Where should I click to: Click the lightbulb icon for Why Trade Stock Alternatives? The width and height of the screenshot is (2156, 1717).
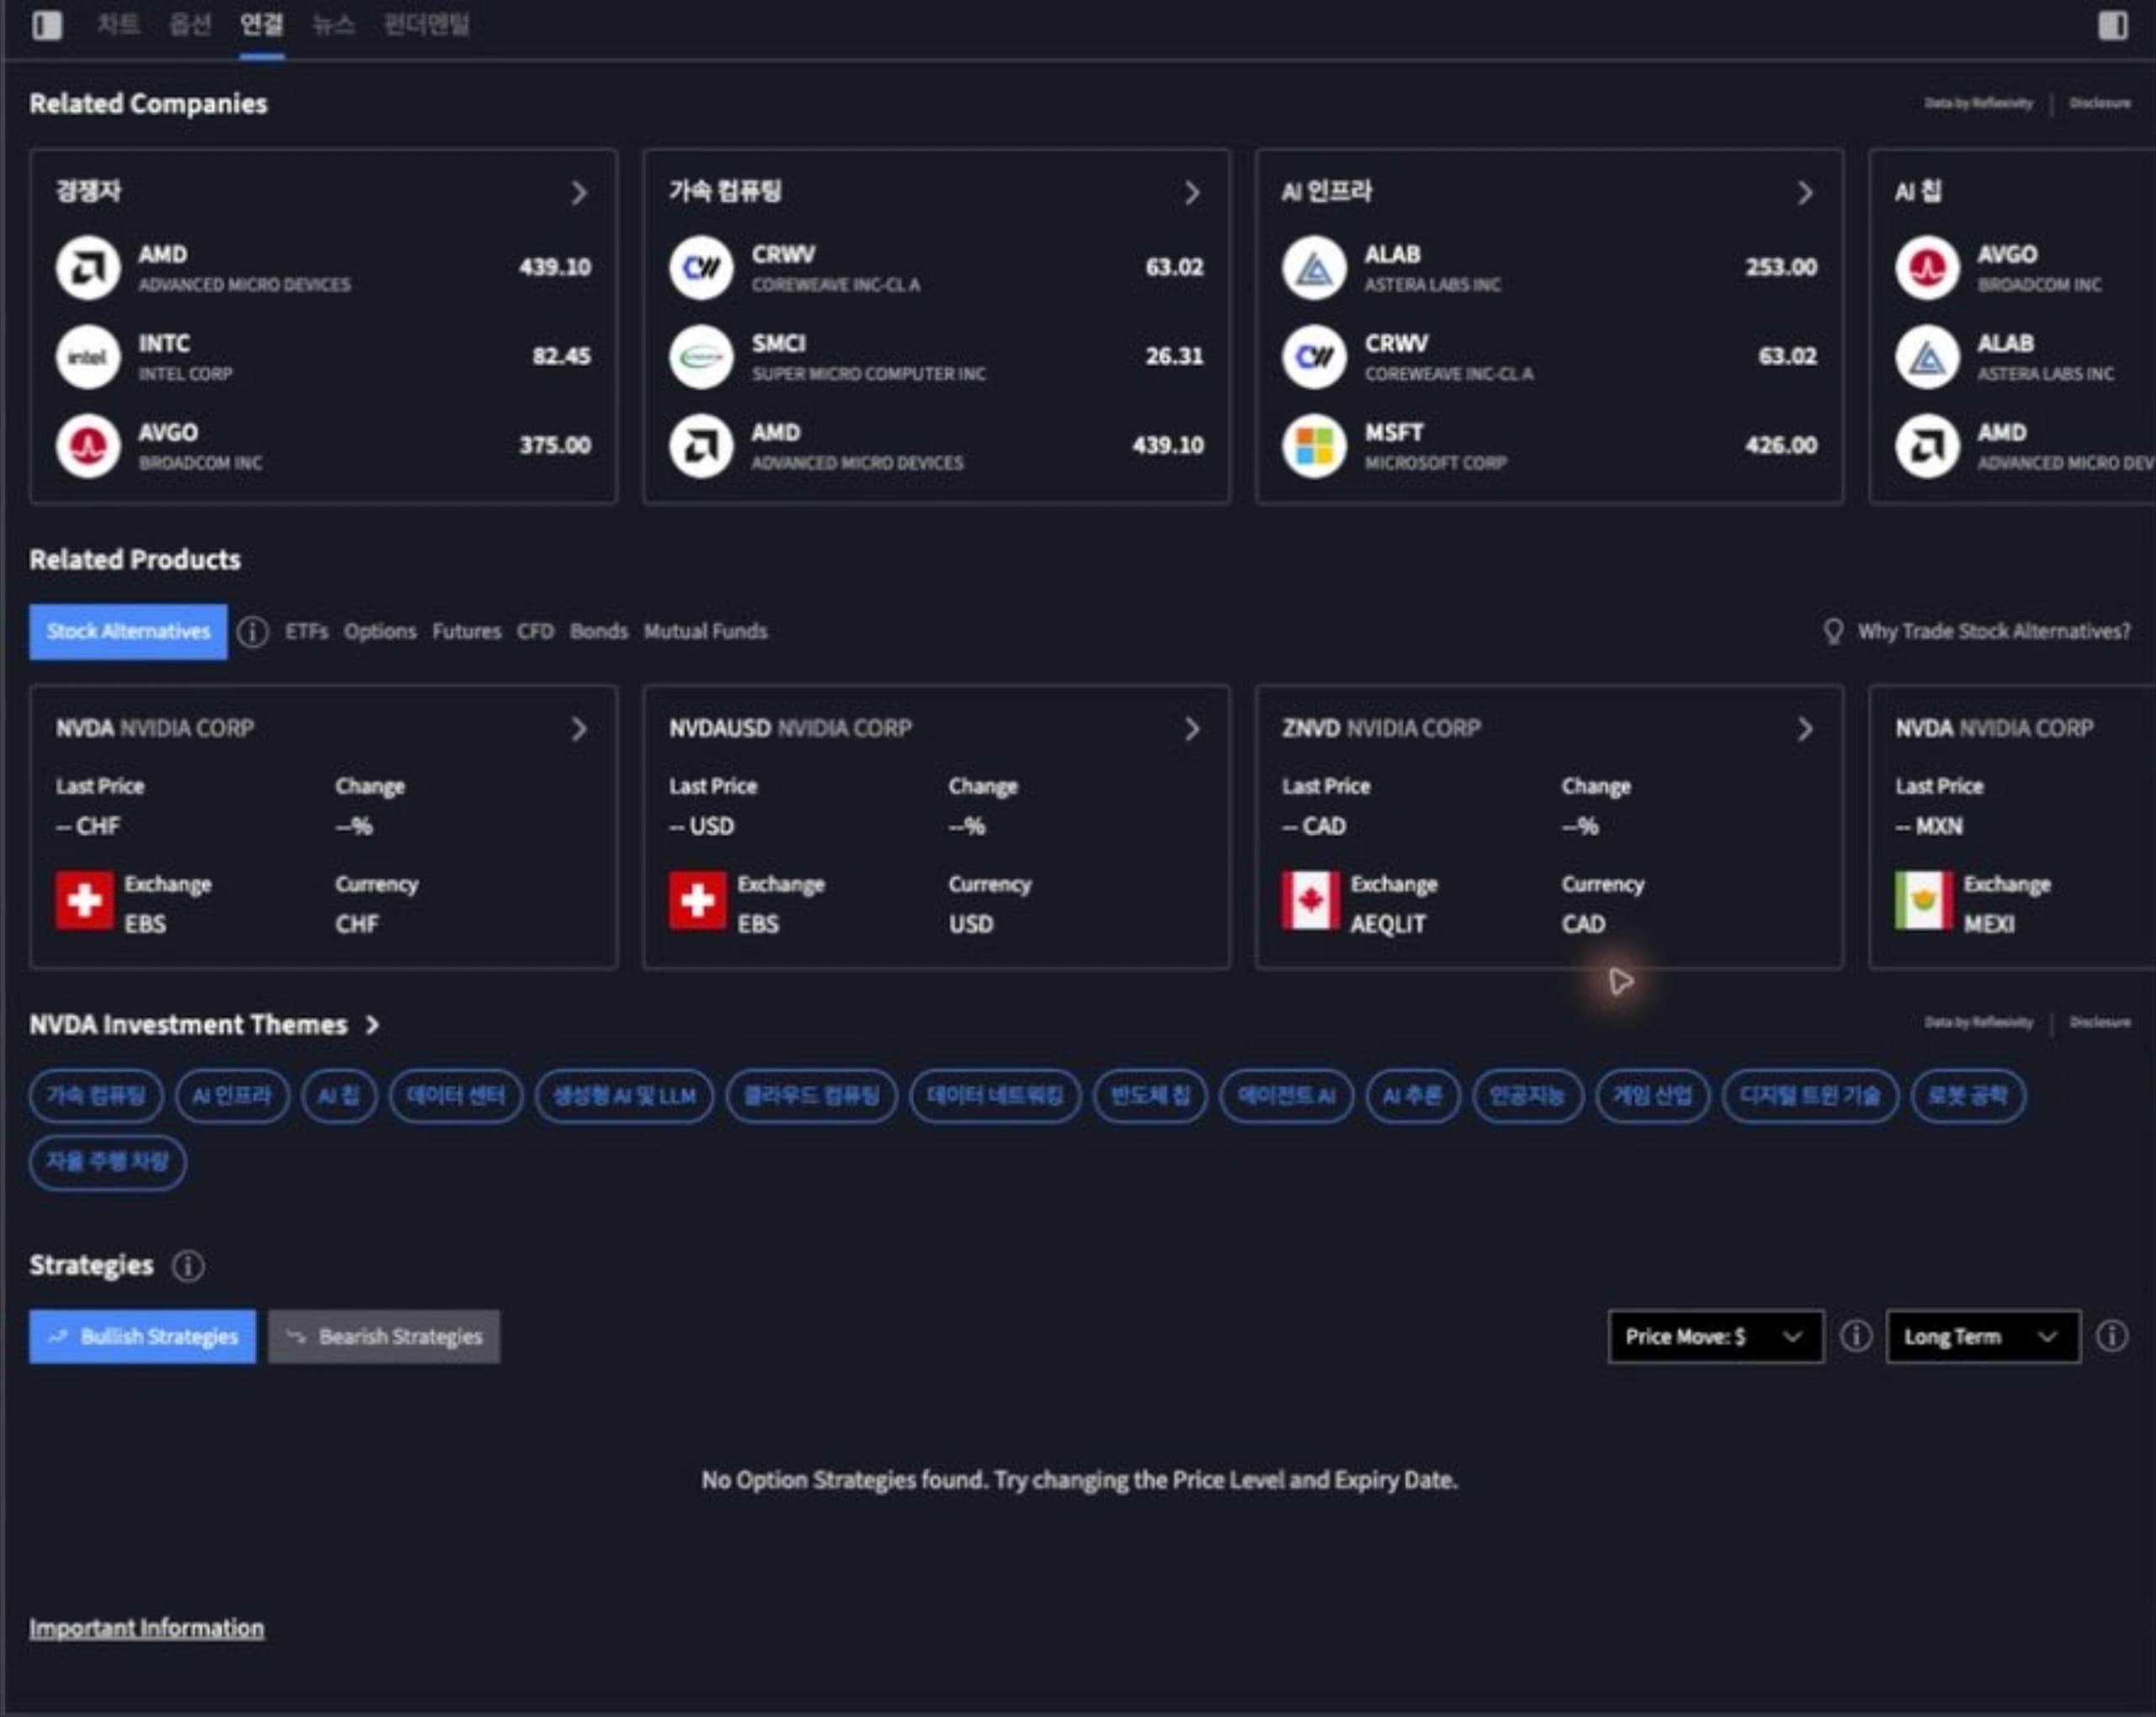[x=1833, y=631]
